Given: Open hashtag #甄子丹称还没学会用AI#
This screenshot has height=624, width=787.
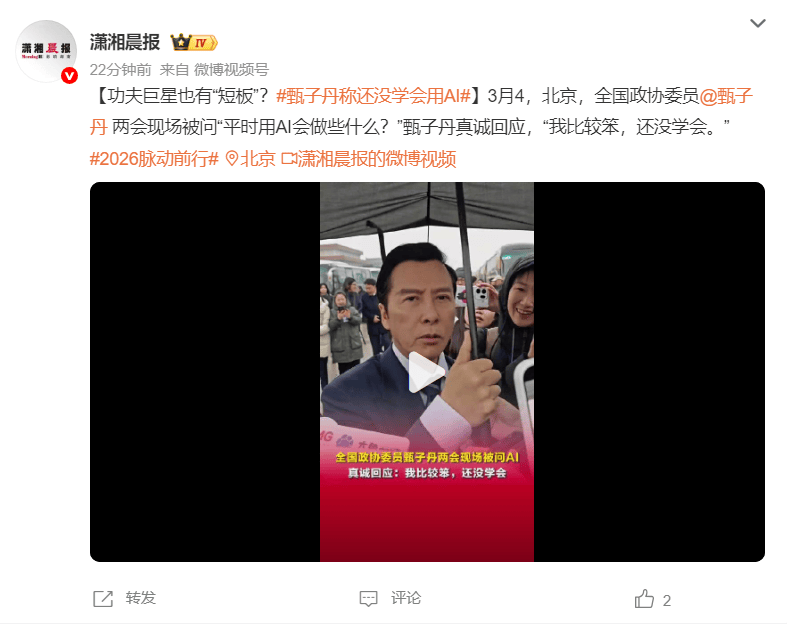Looking at the screenshot, I should click(374, 95).
